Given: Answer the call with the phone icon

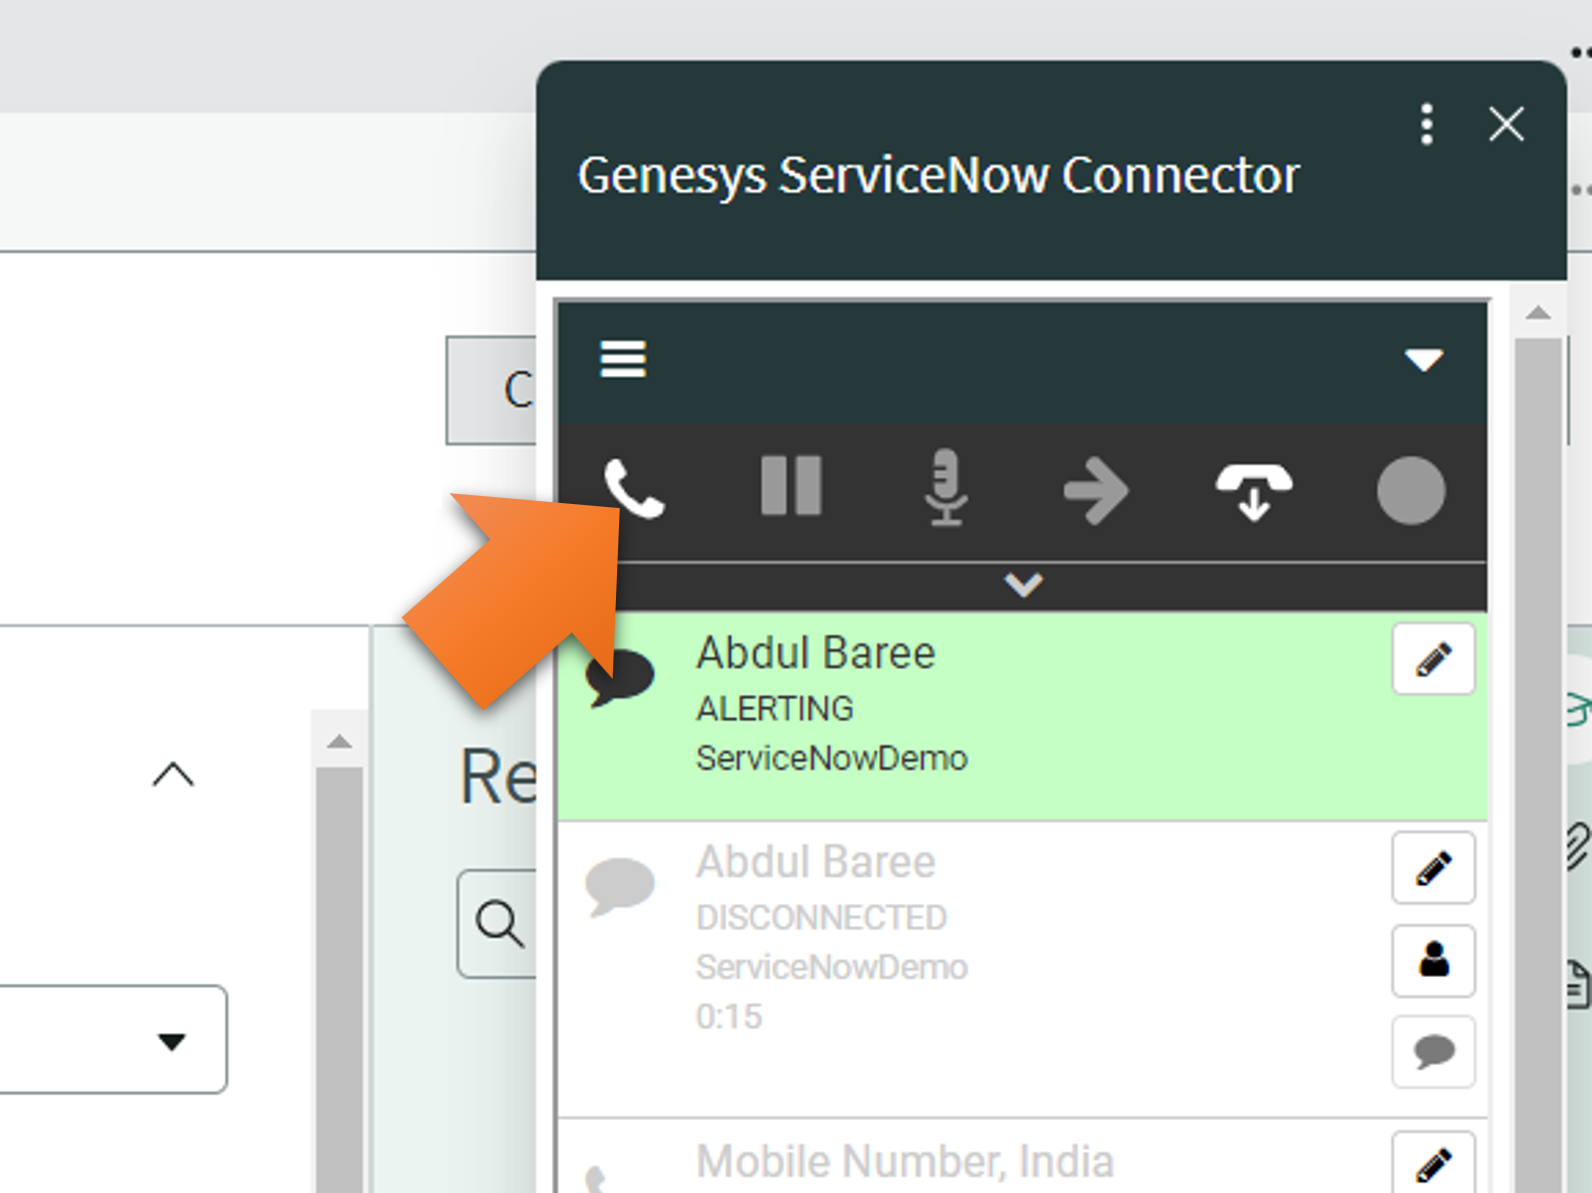Looking at the screenshot, I should (x=634, y=489).
